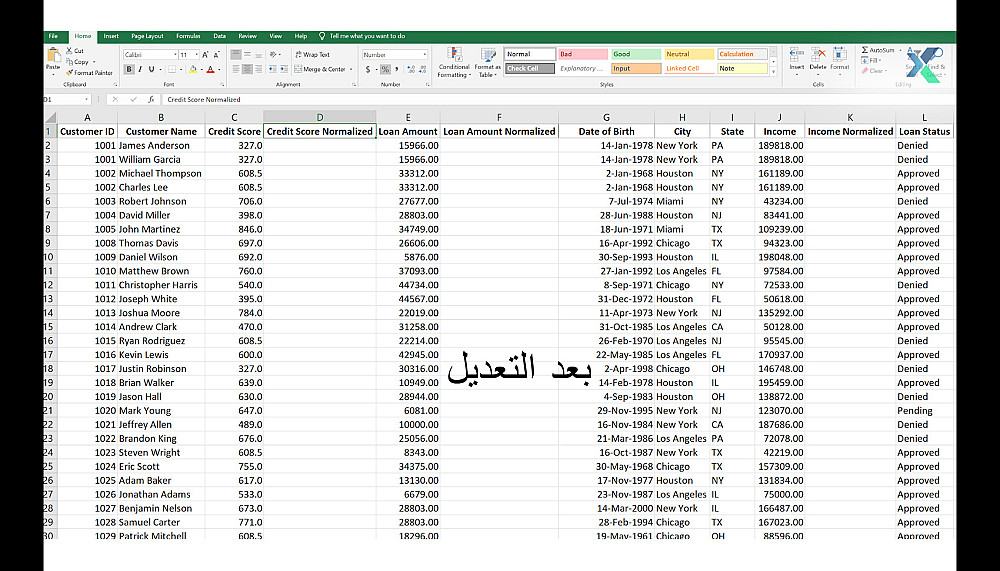Screen dimensions: 1000x571
Task: Select column F header
Action: point(499,117)
